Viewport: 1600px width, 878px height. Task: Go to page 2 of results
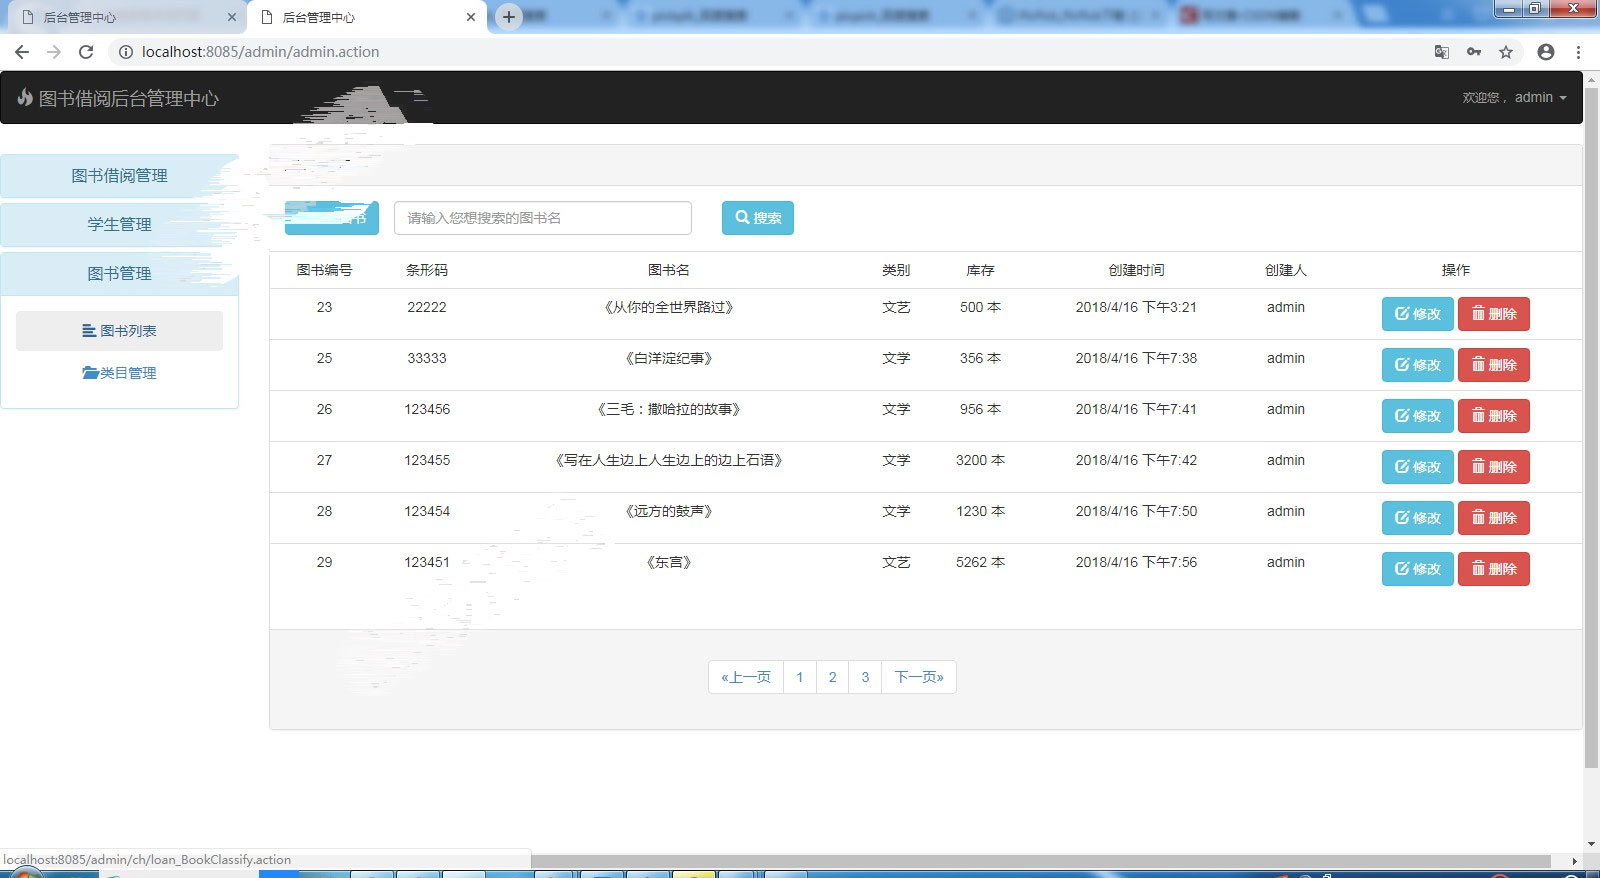(832, 677)
